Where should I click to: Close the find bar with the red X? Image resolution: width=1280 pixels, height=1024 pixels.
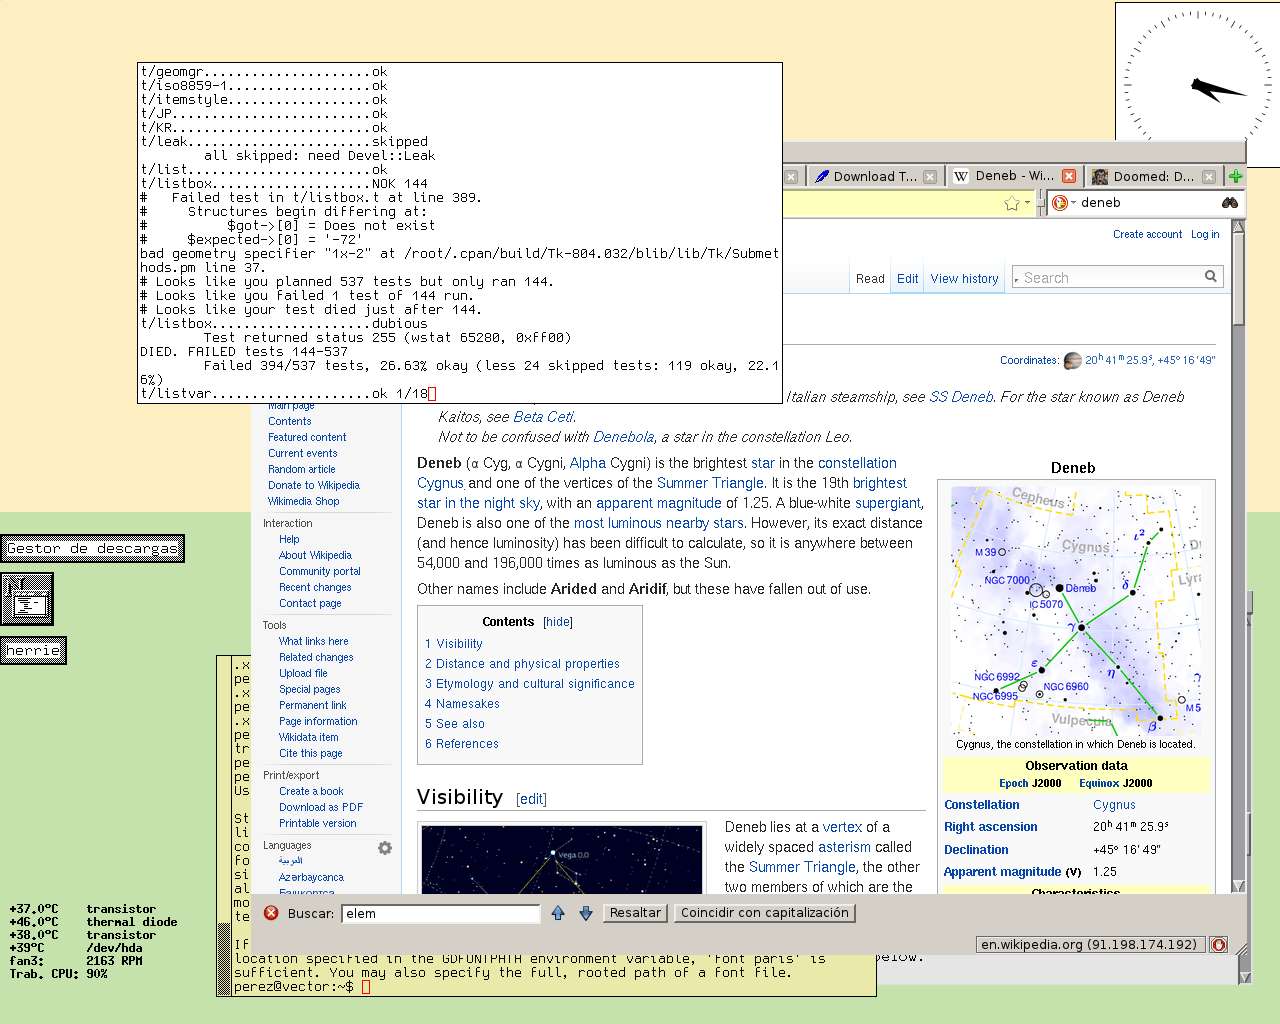tap(271, 913)
